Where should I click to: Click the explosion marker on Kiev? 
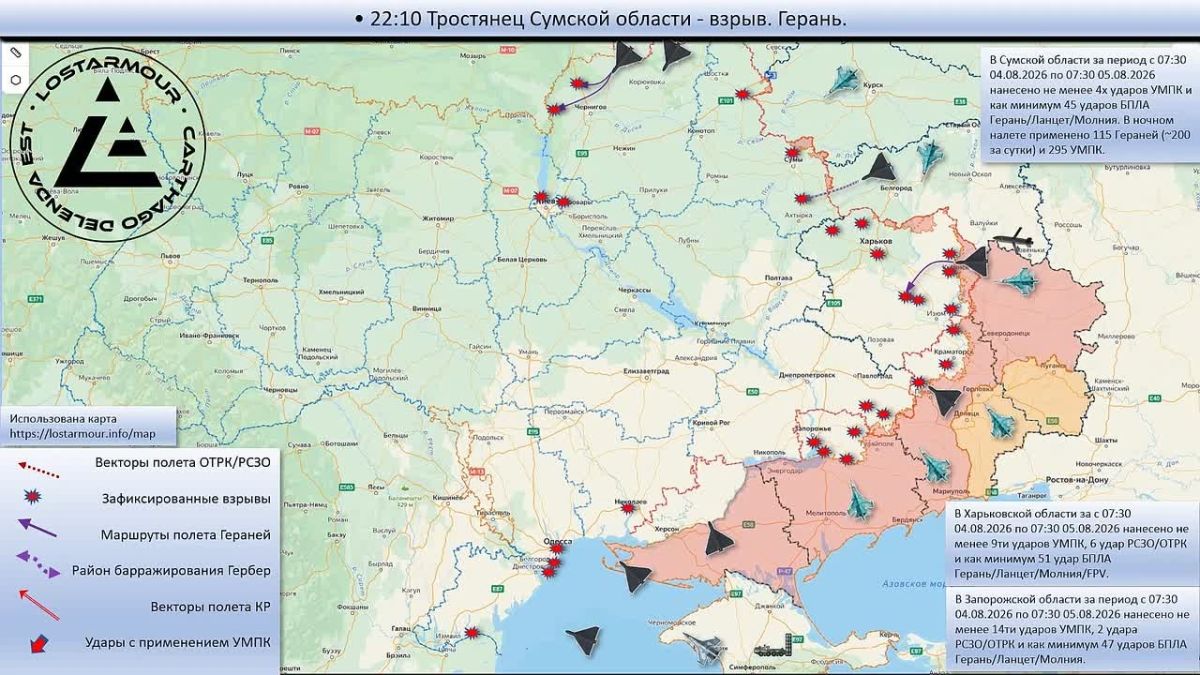[x=541, y=198]
